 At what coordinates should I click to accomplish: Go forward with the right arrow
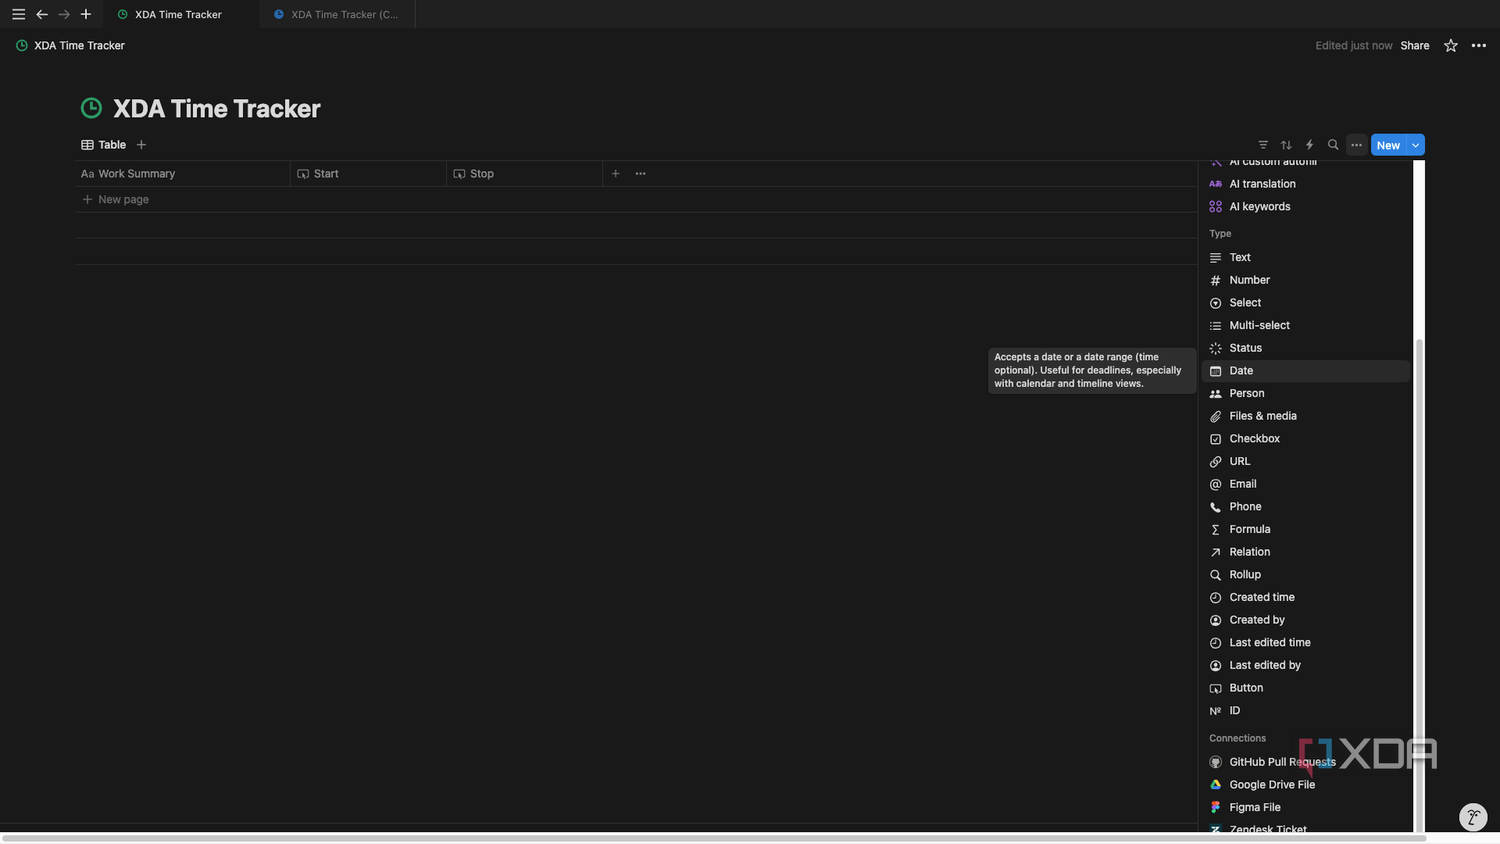pos(64,14)
